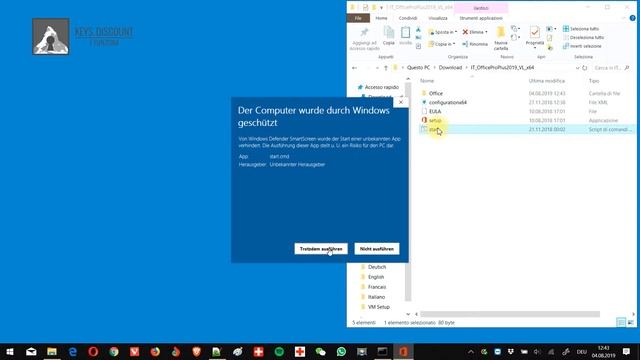The height and width of the screenshot is (360, 640).
Task: Select the English folder in navigation pane
Action: [376, 277]
